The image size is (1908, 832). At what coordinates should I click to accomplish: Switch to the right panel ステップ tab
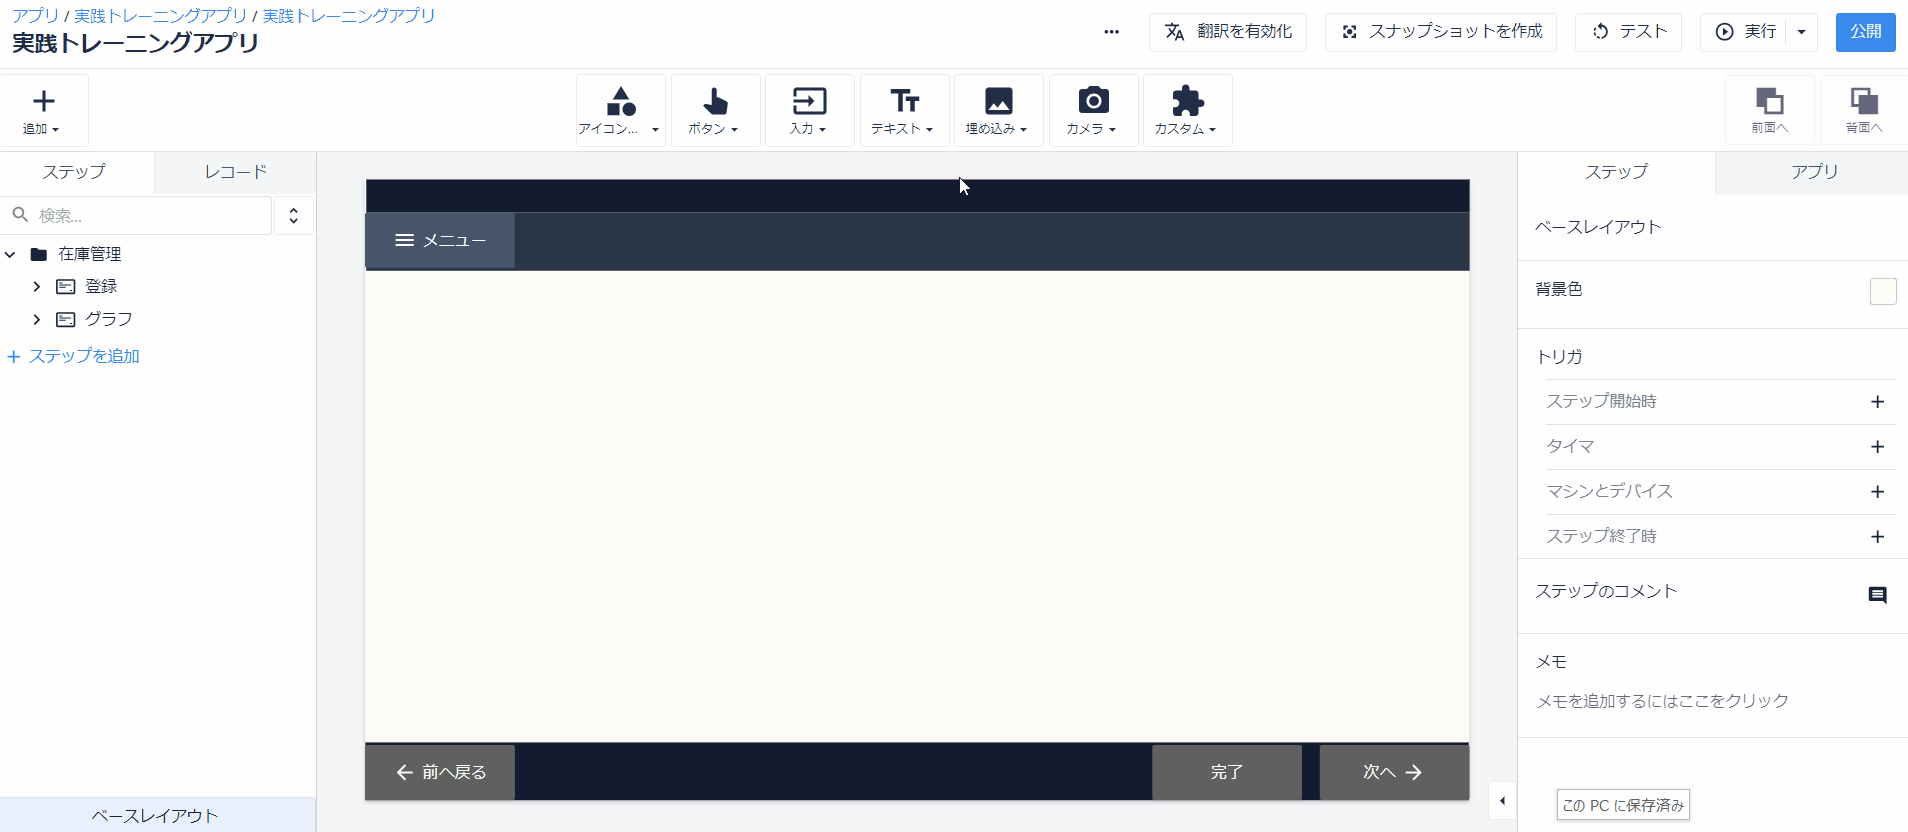pyautogui.click(x=1616, y=172)
